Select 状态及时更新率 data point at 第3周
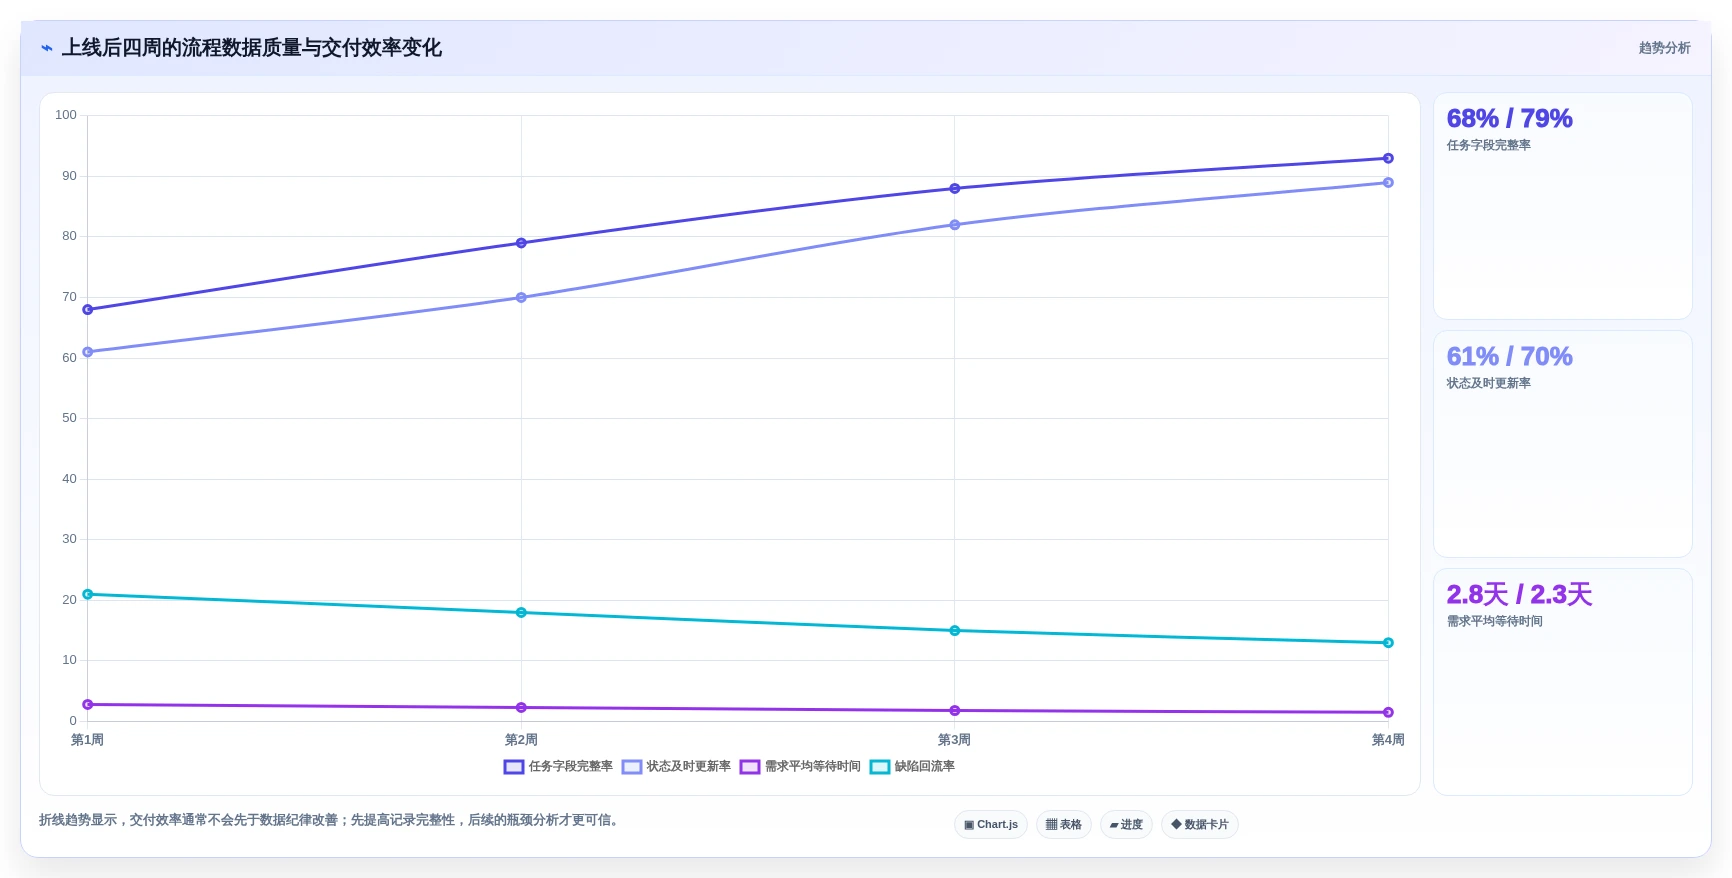This screenshot has height=878, width=1732. [x=955, y=225]
